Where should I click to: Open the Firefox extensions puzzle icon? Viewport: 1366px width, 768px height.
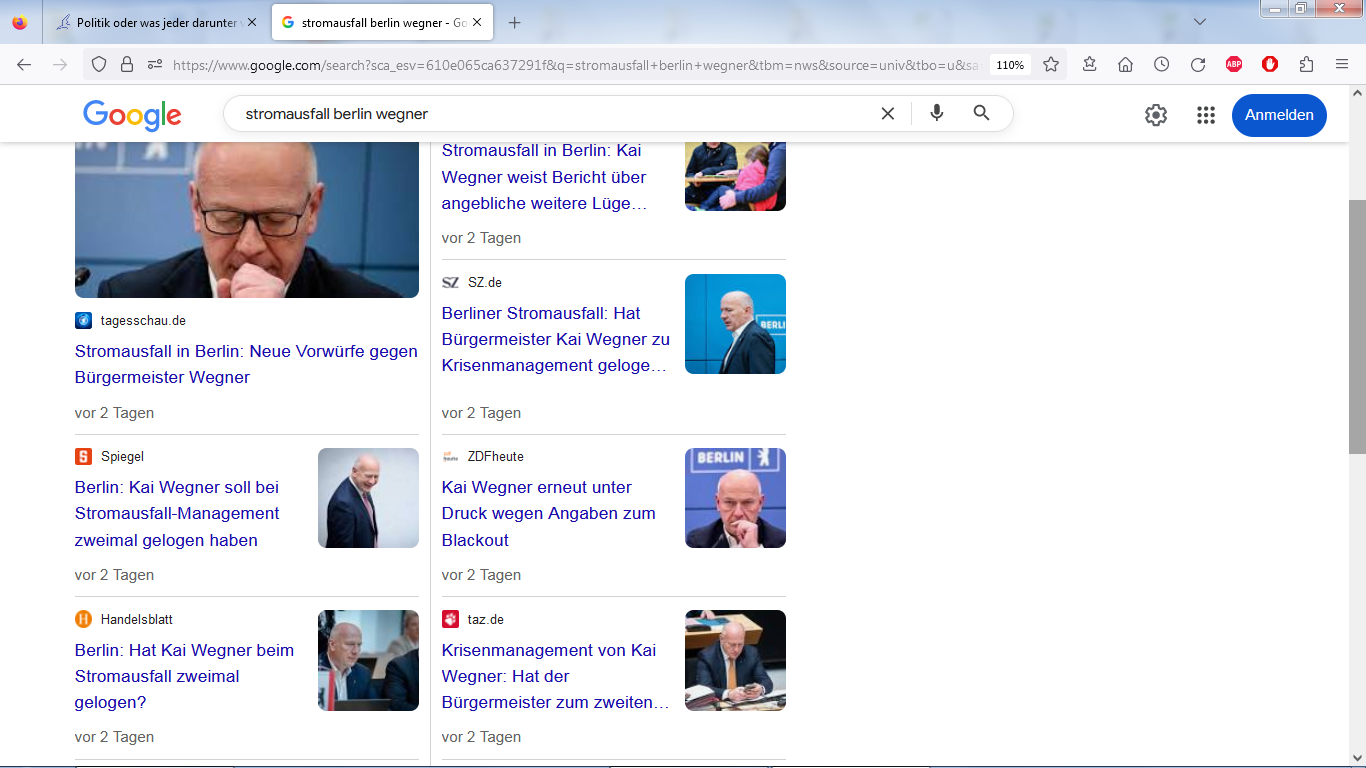tap(1306, 64)
